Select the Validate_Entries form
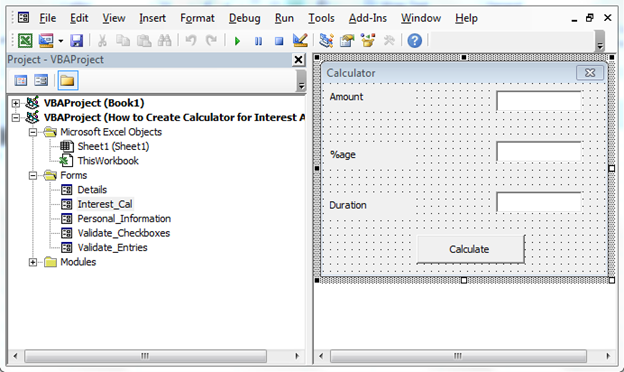 (112, 247)
